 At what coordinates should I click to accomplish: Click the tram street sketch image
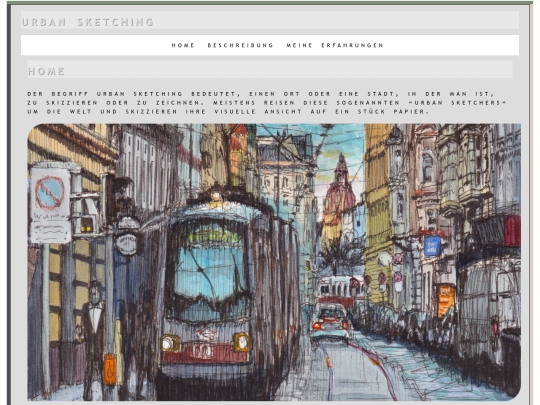pyautogui.click(x=274, y=262)
